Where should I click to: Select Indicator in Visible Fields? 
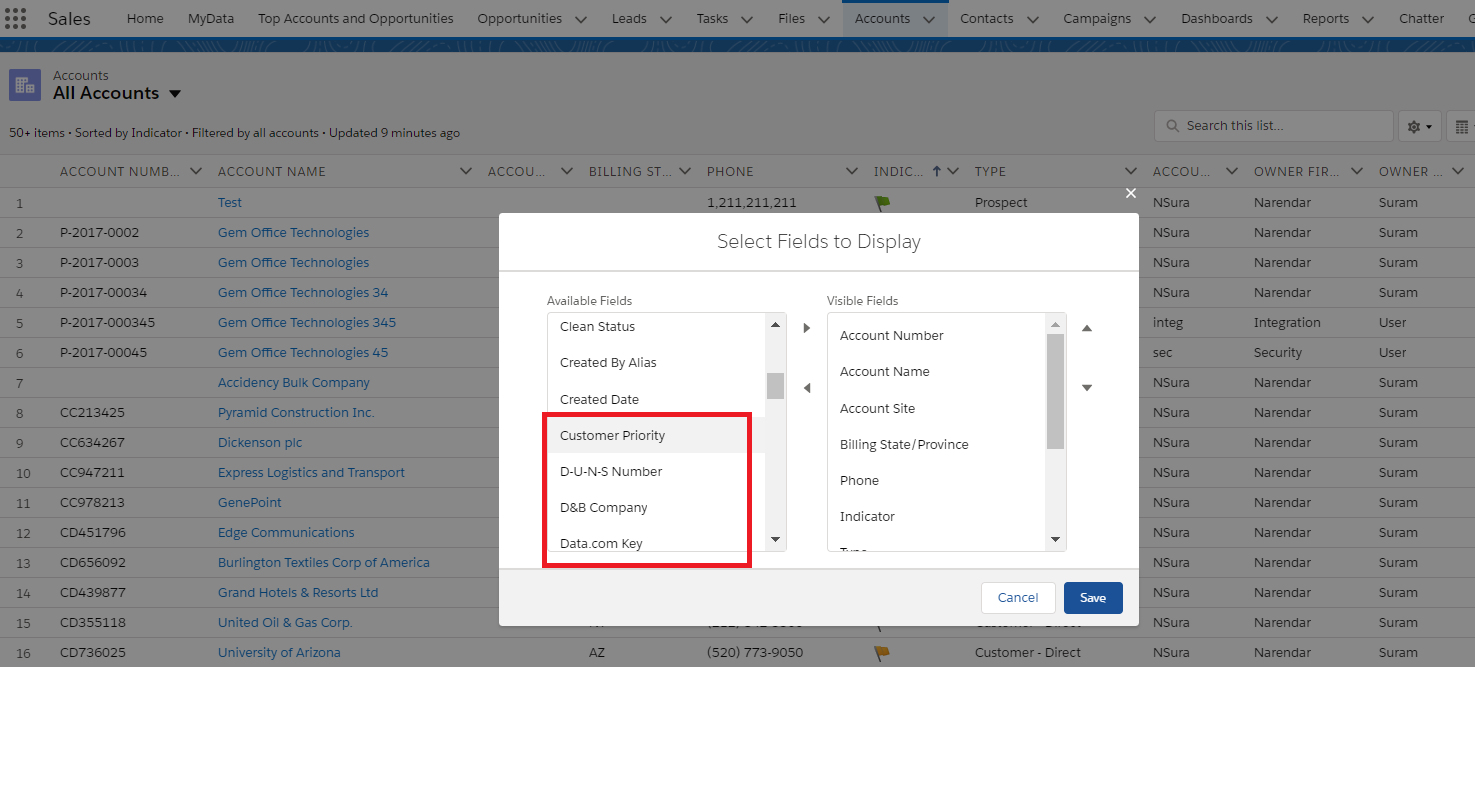click(x=936, y=516)
